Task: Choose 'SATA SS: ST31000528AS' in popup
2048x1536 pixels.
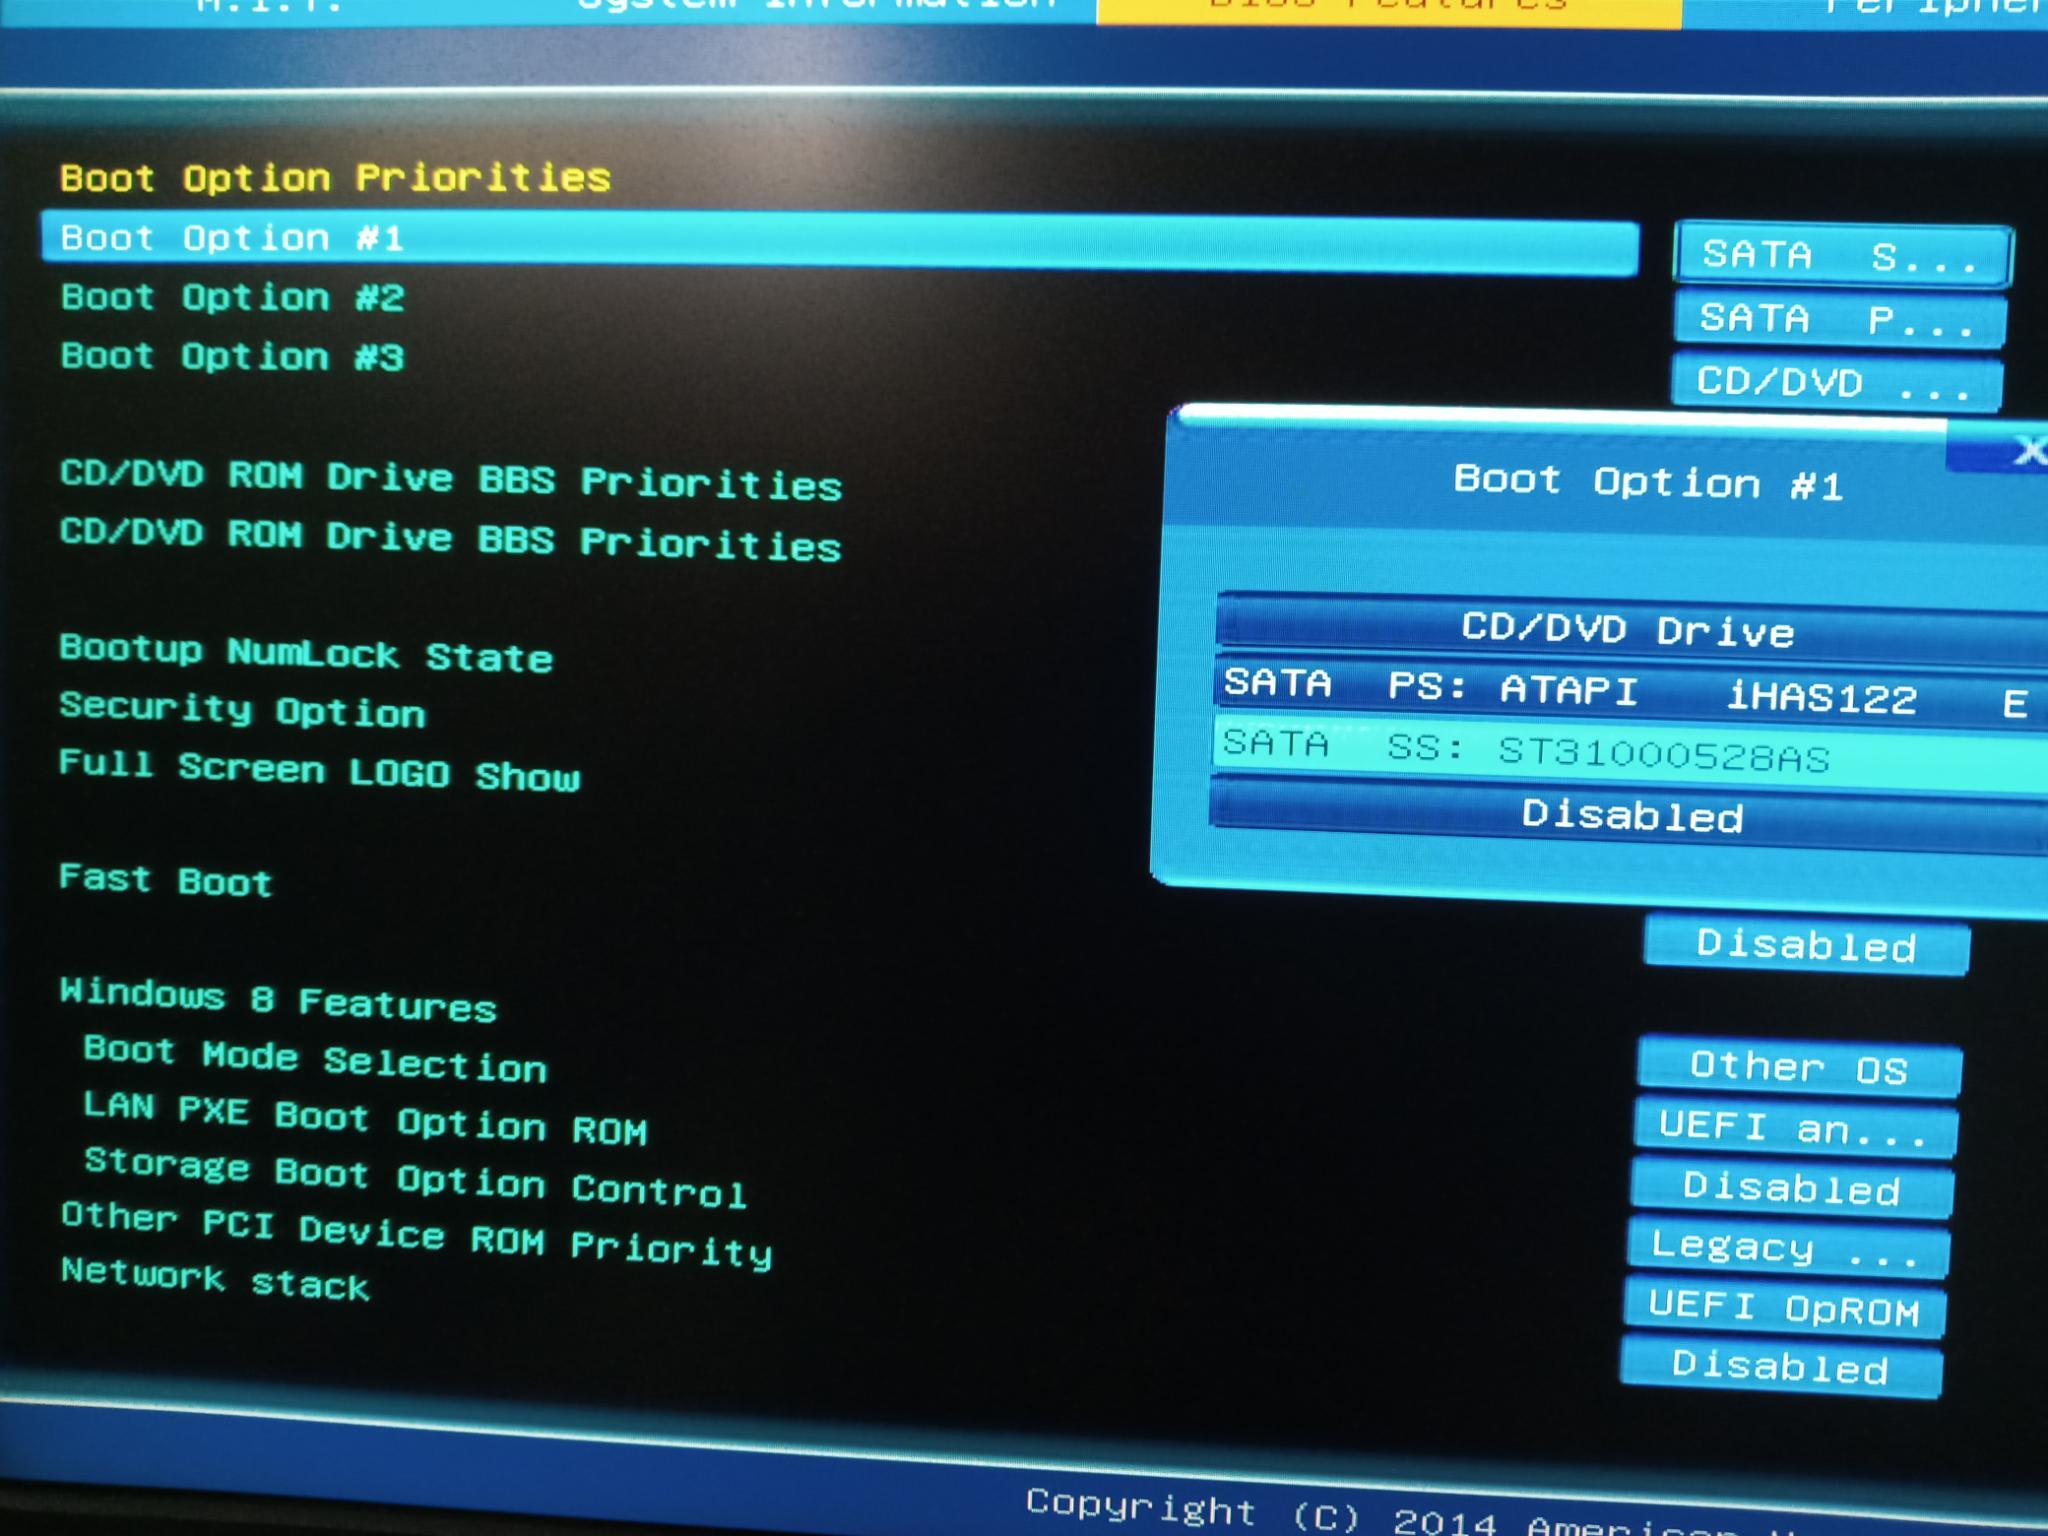Action: coord(1630,754)
